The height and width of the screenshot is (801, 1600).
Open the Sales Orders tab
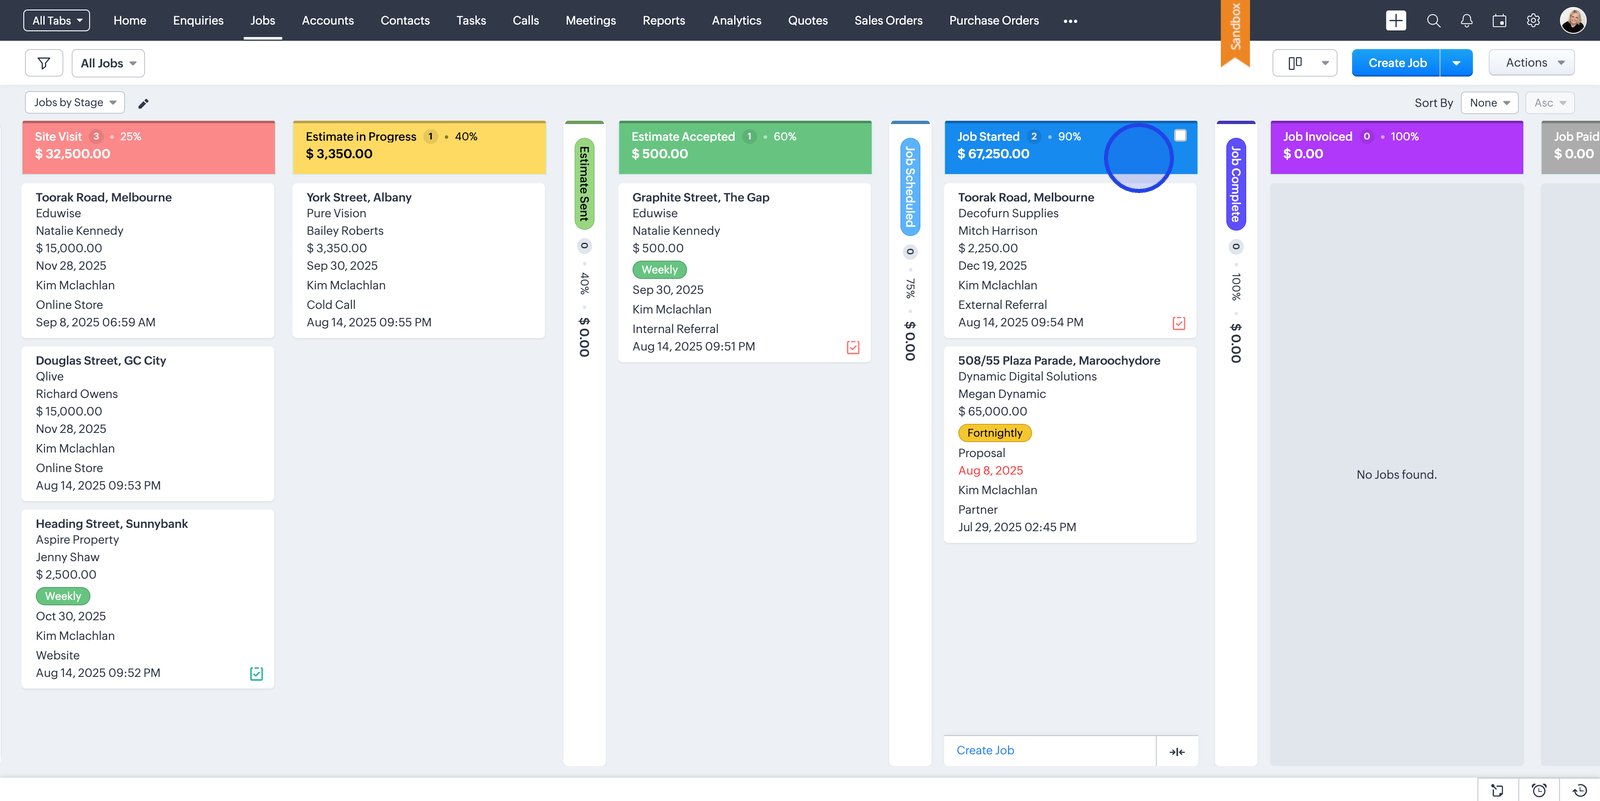point(888,20)
